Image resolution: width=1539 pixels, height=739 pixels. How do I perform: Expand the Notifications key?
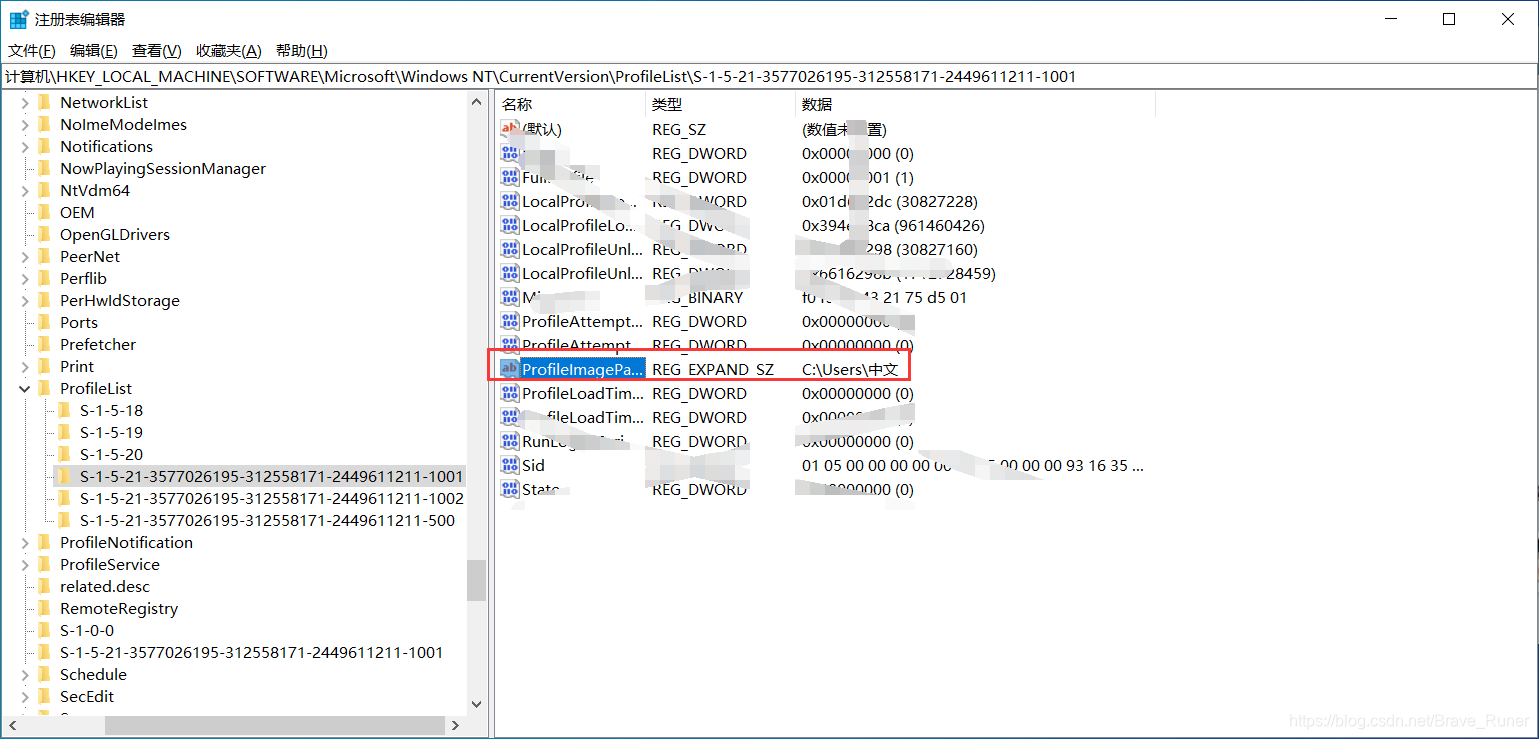point(25,146)
